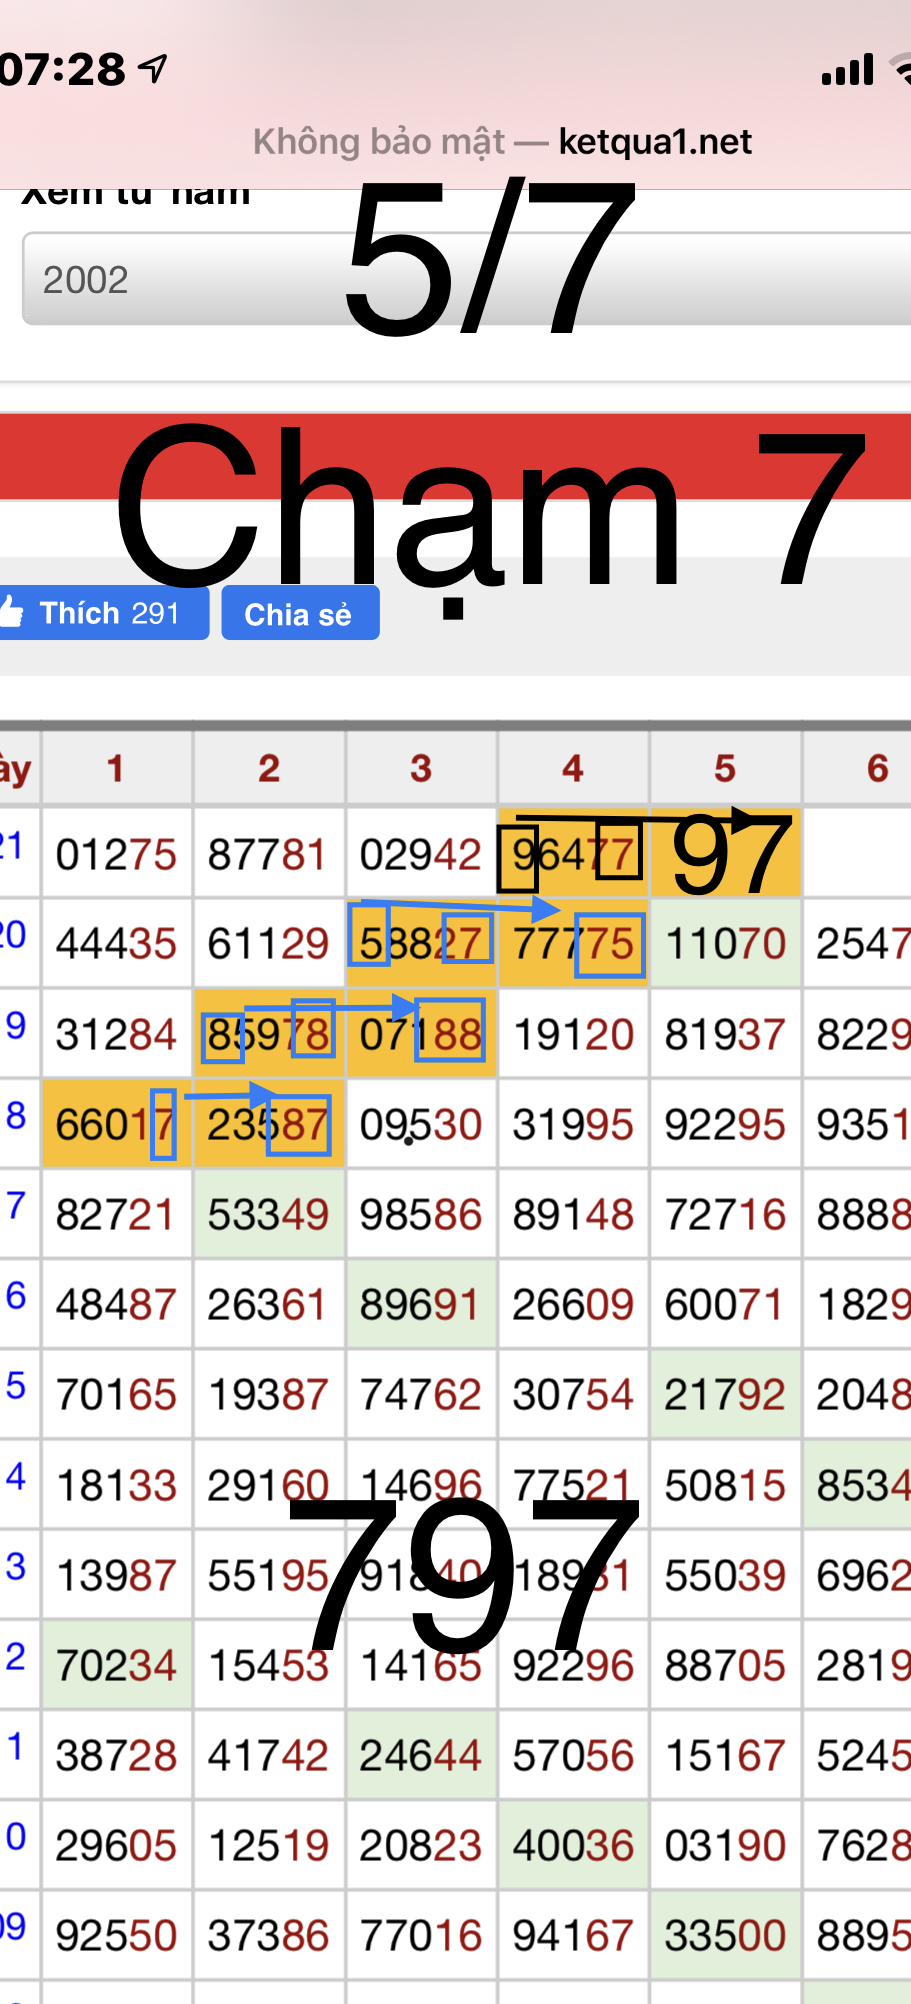Open the blue row link 20

tap(12, 936)
